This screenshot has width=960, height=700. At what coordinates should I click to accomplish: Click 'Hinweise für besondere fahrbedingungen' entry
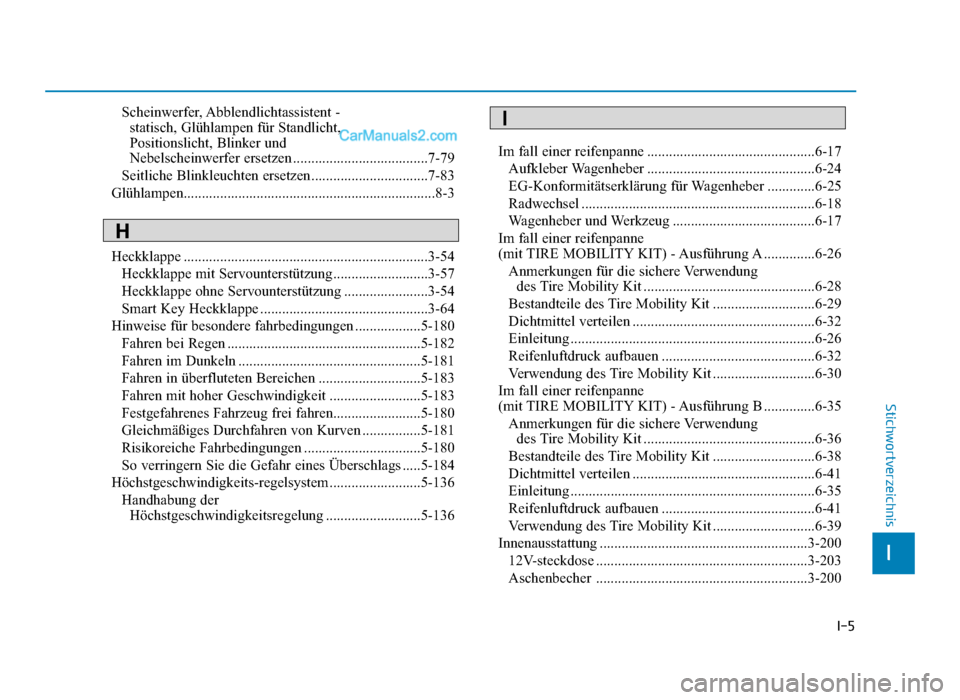click(283, 326)
